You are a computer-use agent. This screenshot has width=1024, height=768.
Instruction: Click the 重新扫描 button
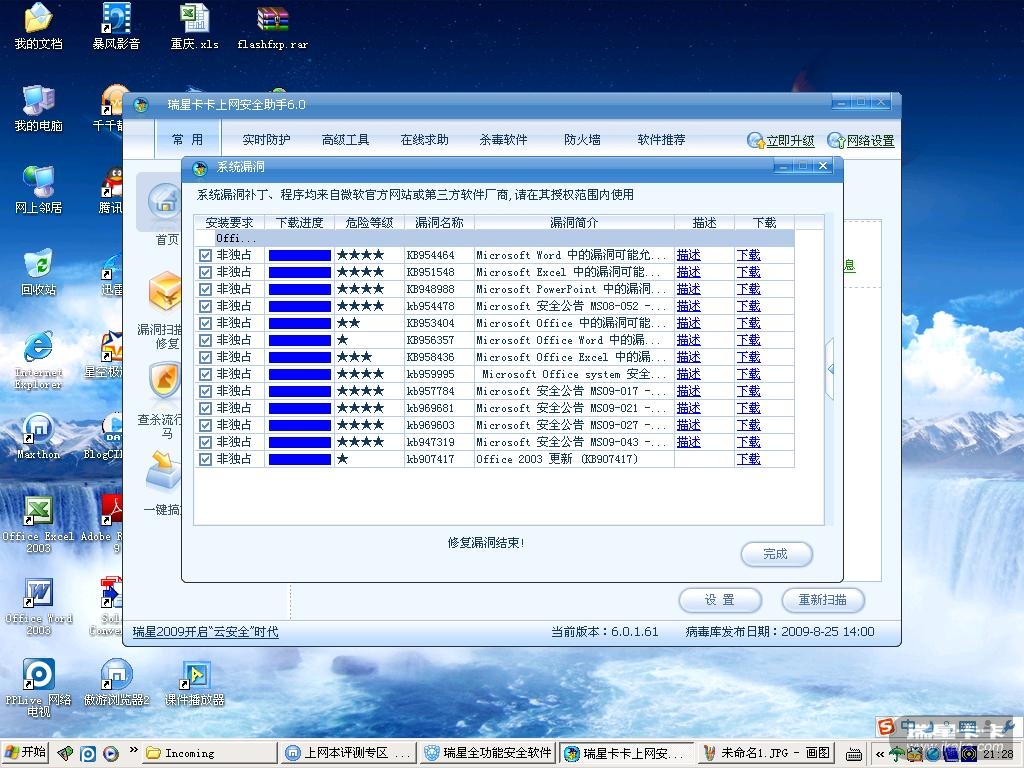pyautogui.click(x=822, y=600)
